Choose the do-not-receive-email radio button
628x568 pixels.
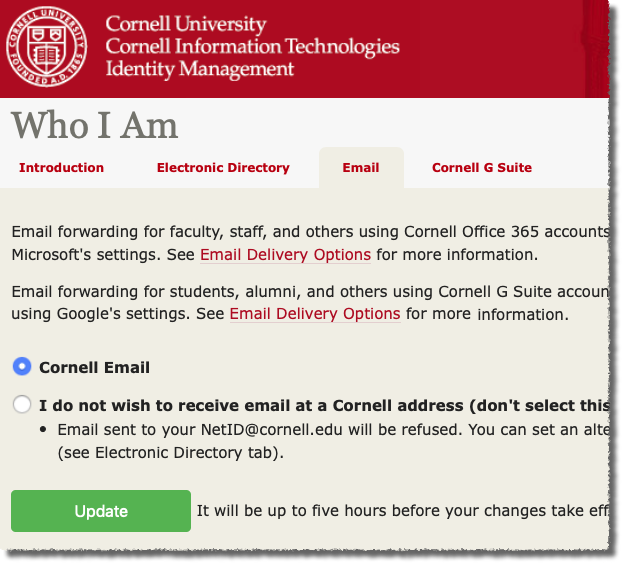pyautogui.click(x=22, y=405)
